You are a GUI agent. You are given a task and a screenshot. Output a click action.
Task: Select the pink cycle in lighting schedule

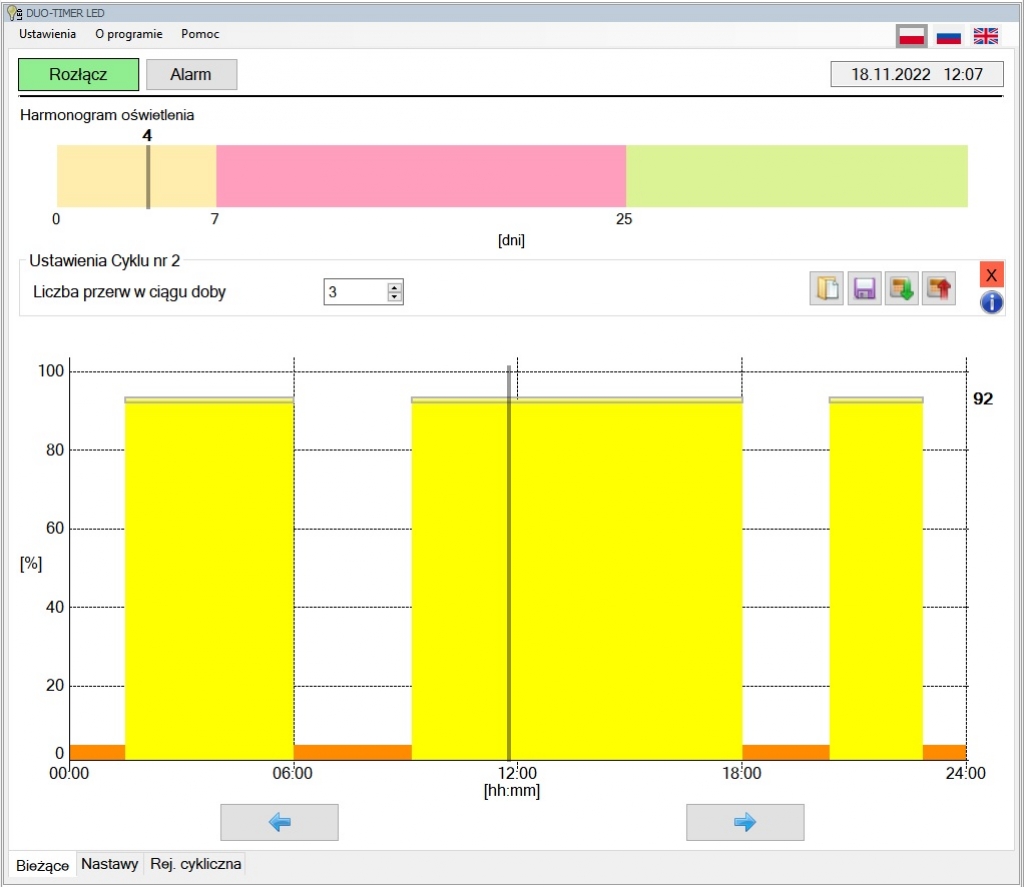[420, 176]
